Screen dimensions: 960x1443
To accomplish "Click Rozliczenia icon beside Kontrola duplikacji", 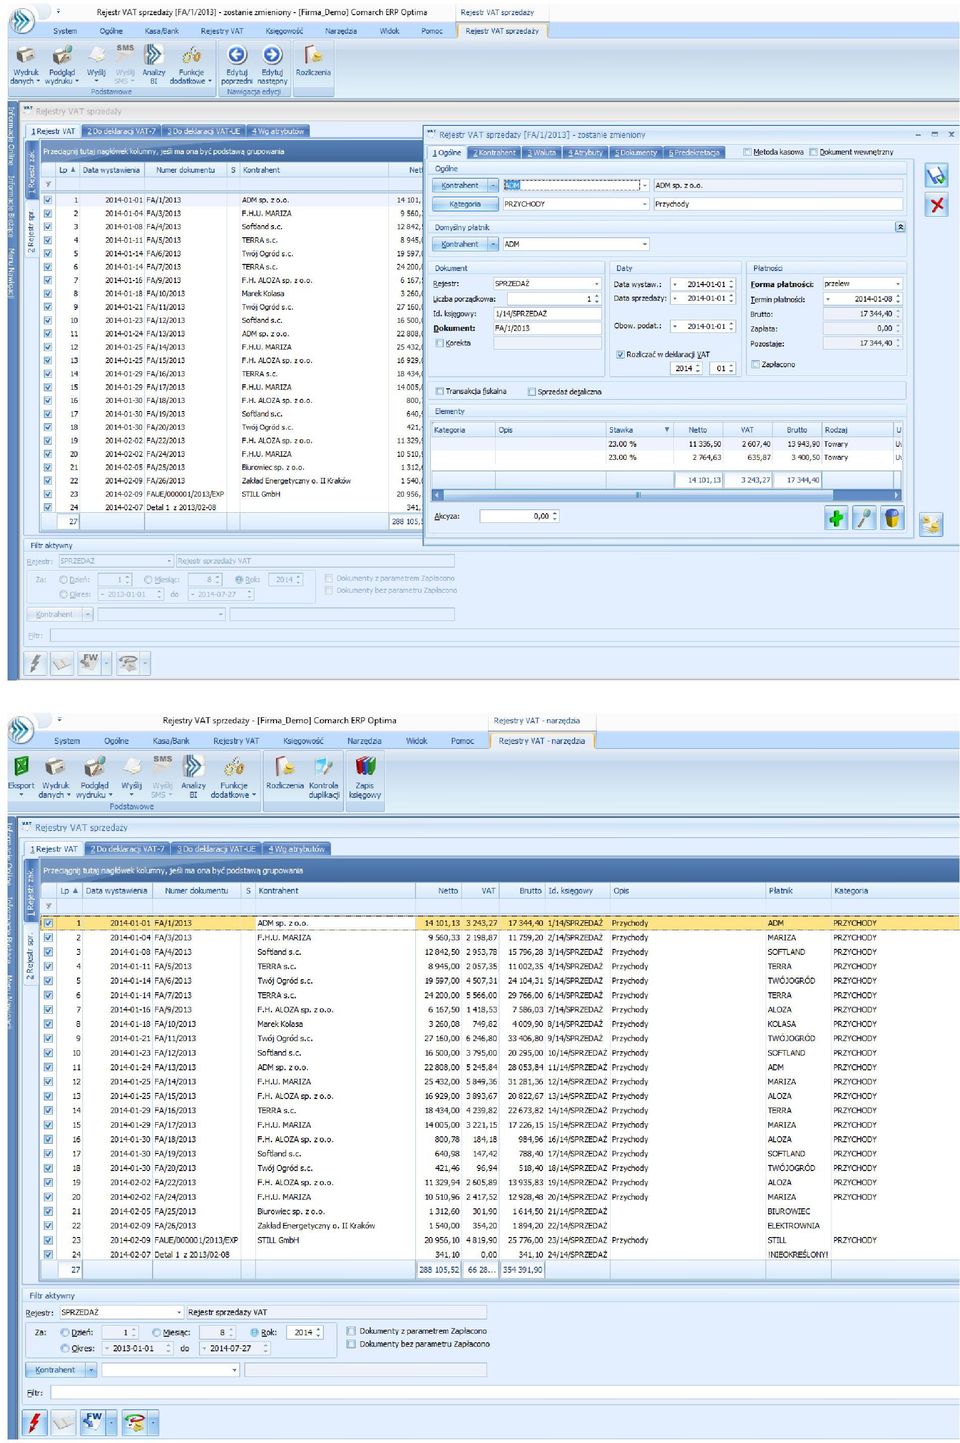I will (285, 766).
